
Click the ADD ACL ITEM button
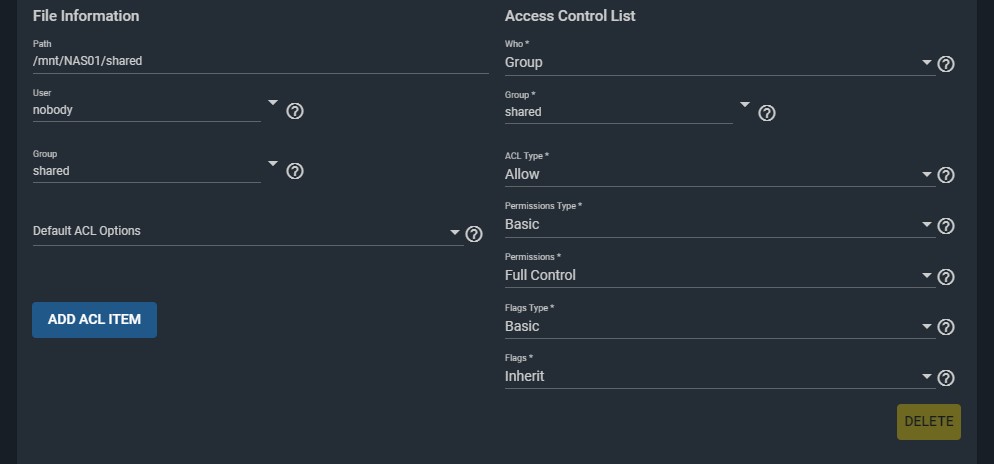coord(94,319)
